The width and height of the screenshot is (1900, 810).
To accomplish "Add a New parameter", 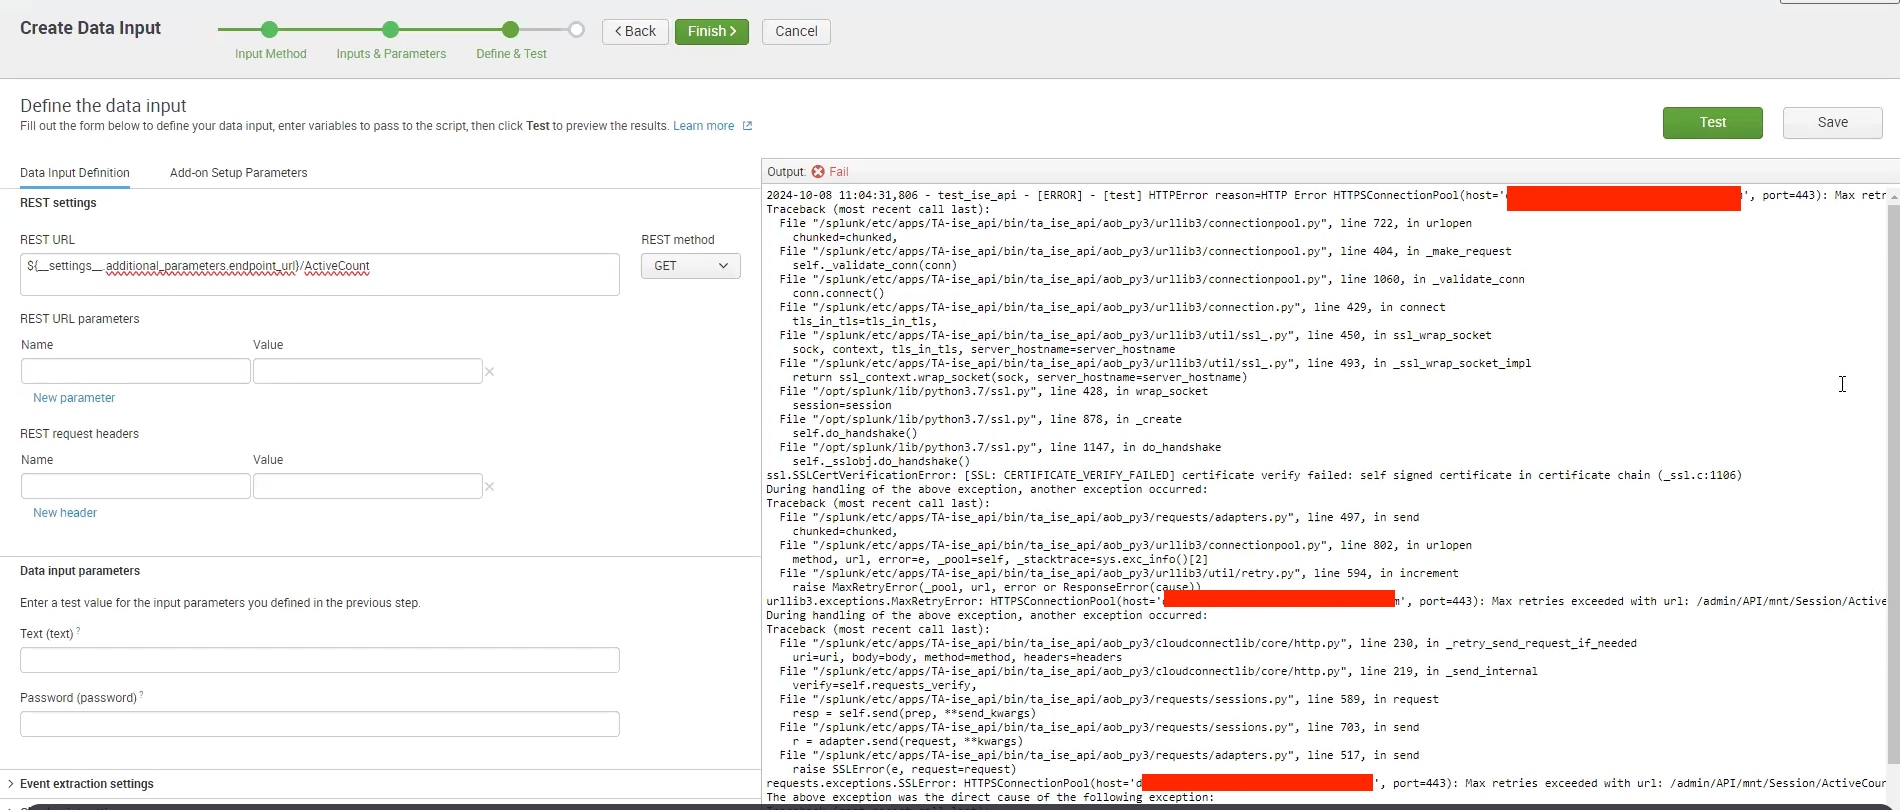I will (x=74, y=398).
